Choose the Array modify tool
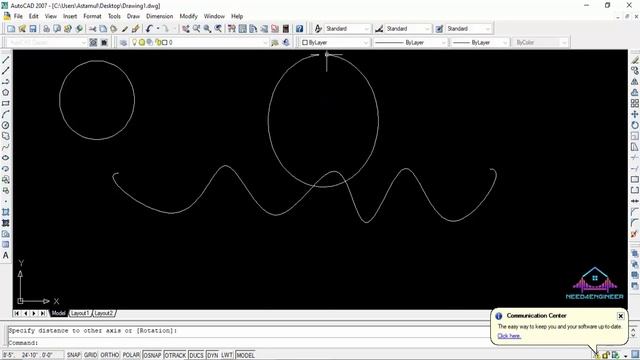640x360 pixels. click(x=635, y=104)
